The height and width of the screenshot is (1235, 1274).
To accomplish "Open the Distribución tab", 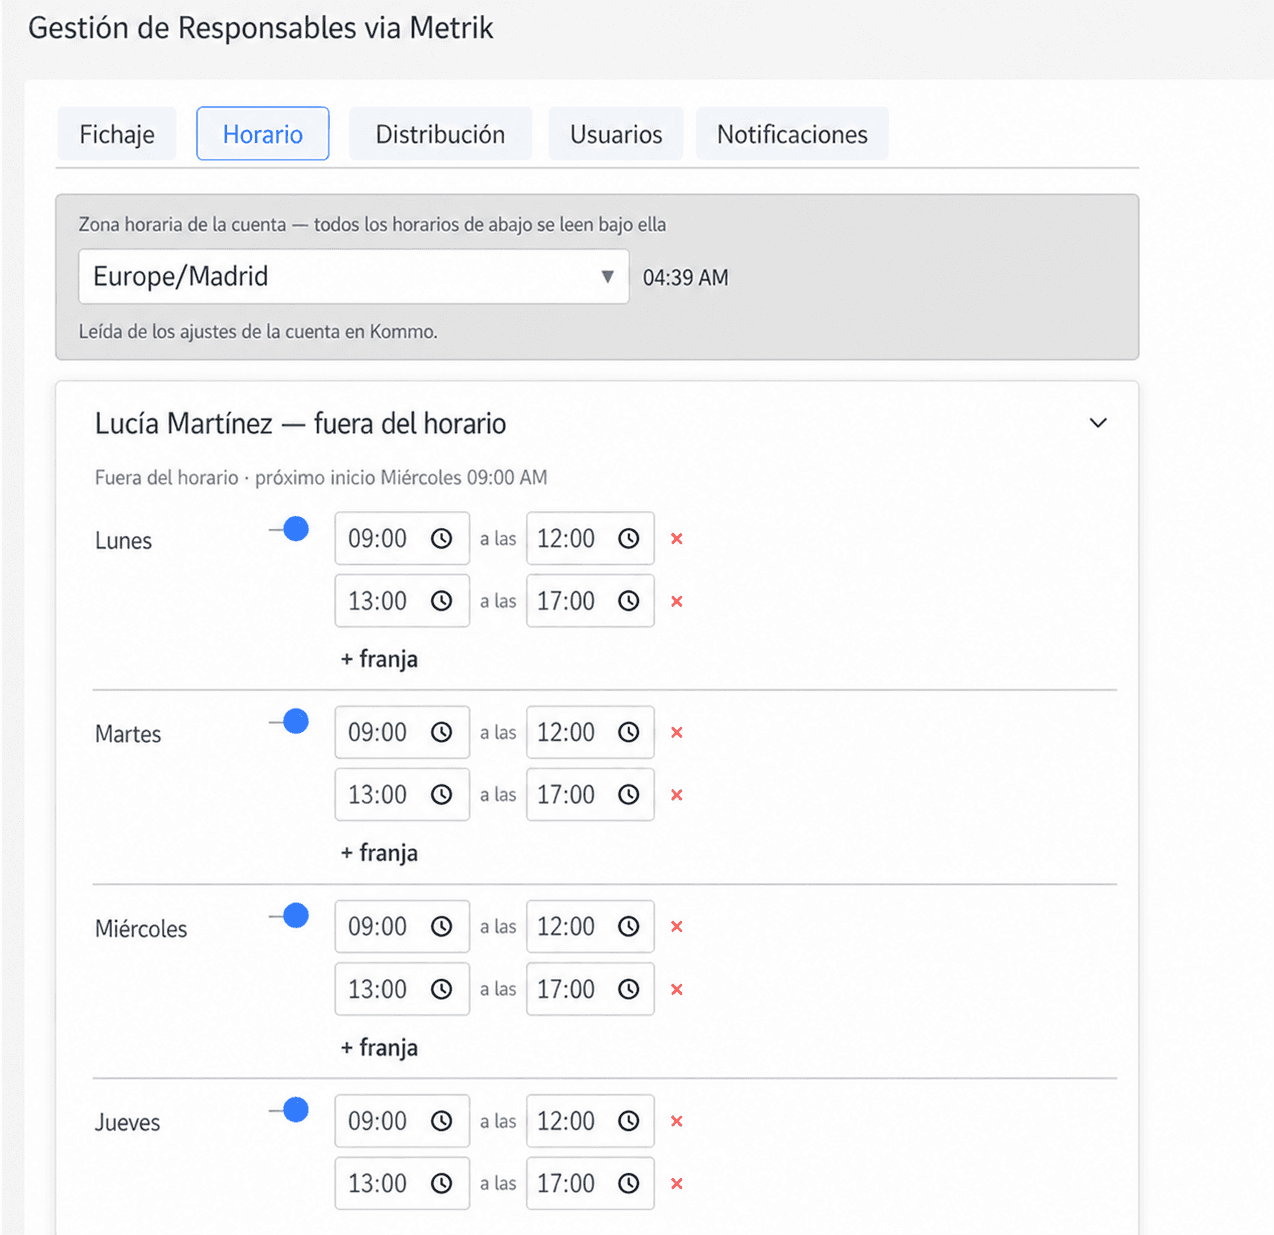I will click(440, 134).
